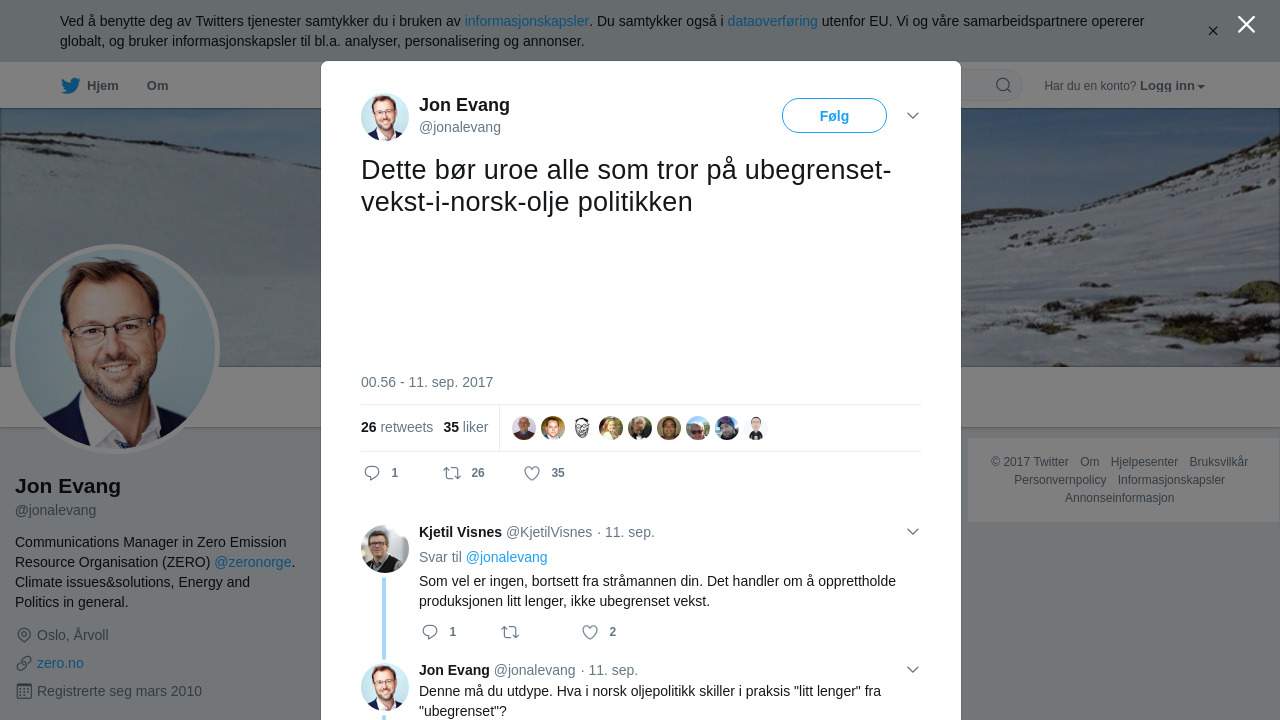Viewport: 1280px width, 720px height.
Task: Open the Logg inn dropdown
Action: (x=1172, y=86)
